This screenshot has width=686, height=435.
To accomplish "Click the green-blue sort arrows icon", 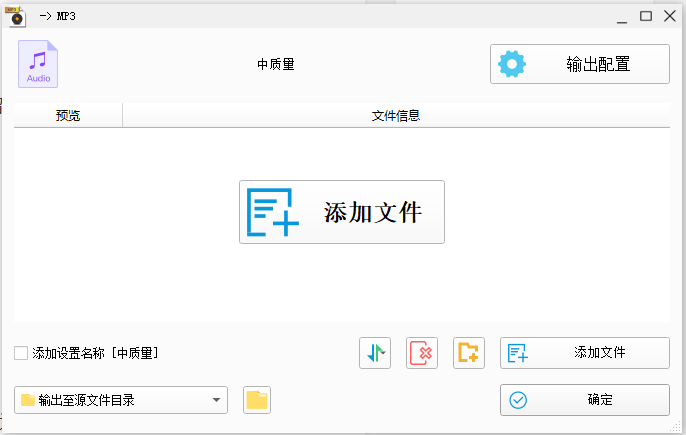I will pyautogui.click(x=375, y=352).
